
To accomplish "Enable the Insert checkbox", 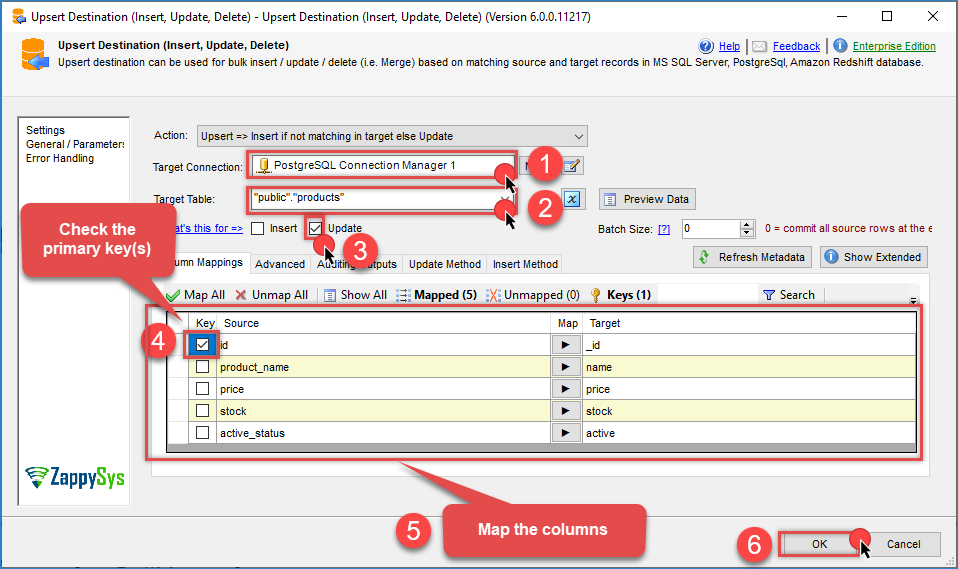I will point(258,228).
